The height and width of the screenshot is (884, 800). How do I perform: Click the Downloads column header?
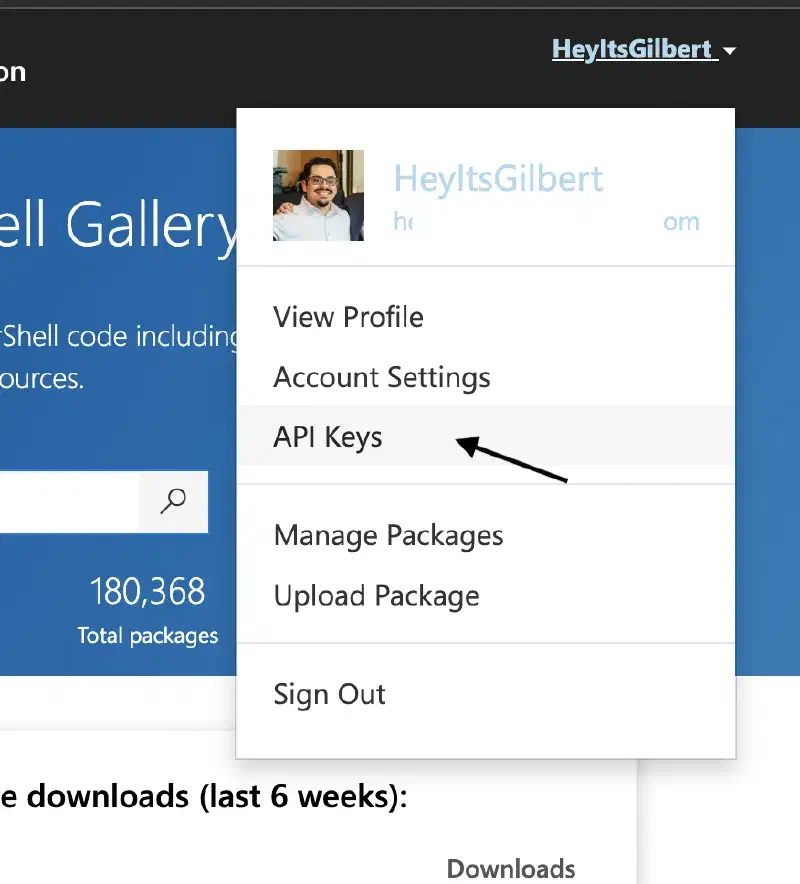[511, 869]
